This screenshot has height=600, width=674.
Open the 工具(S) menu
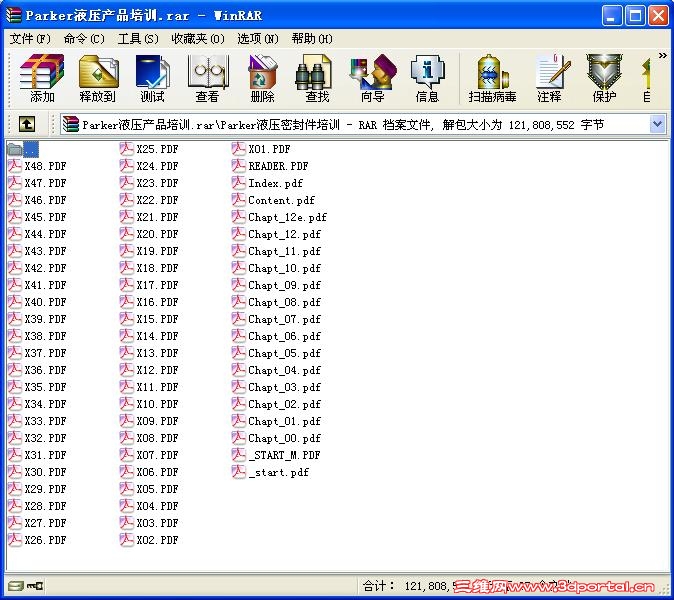(138, 39)
